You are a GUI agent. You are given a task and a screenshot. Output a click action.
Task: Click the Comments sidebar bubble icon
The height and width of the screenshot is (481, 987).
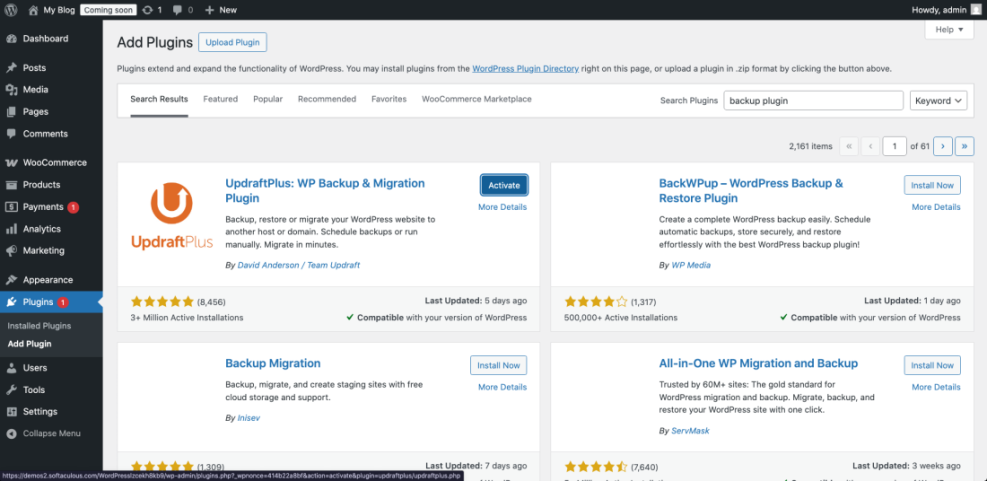[11, 133]
